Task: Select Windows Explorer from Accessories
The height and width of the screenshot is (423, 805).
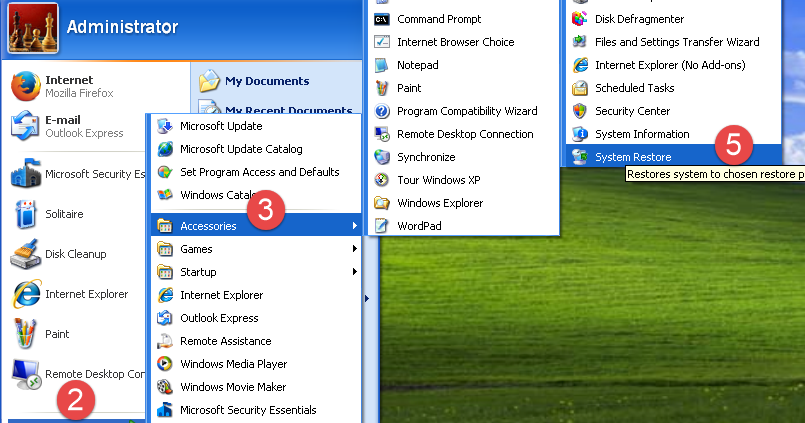Action: pyautogui.click(x=464, y=203)
